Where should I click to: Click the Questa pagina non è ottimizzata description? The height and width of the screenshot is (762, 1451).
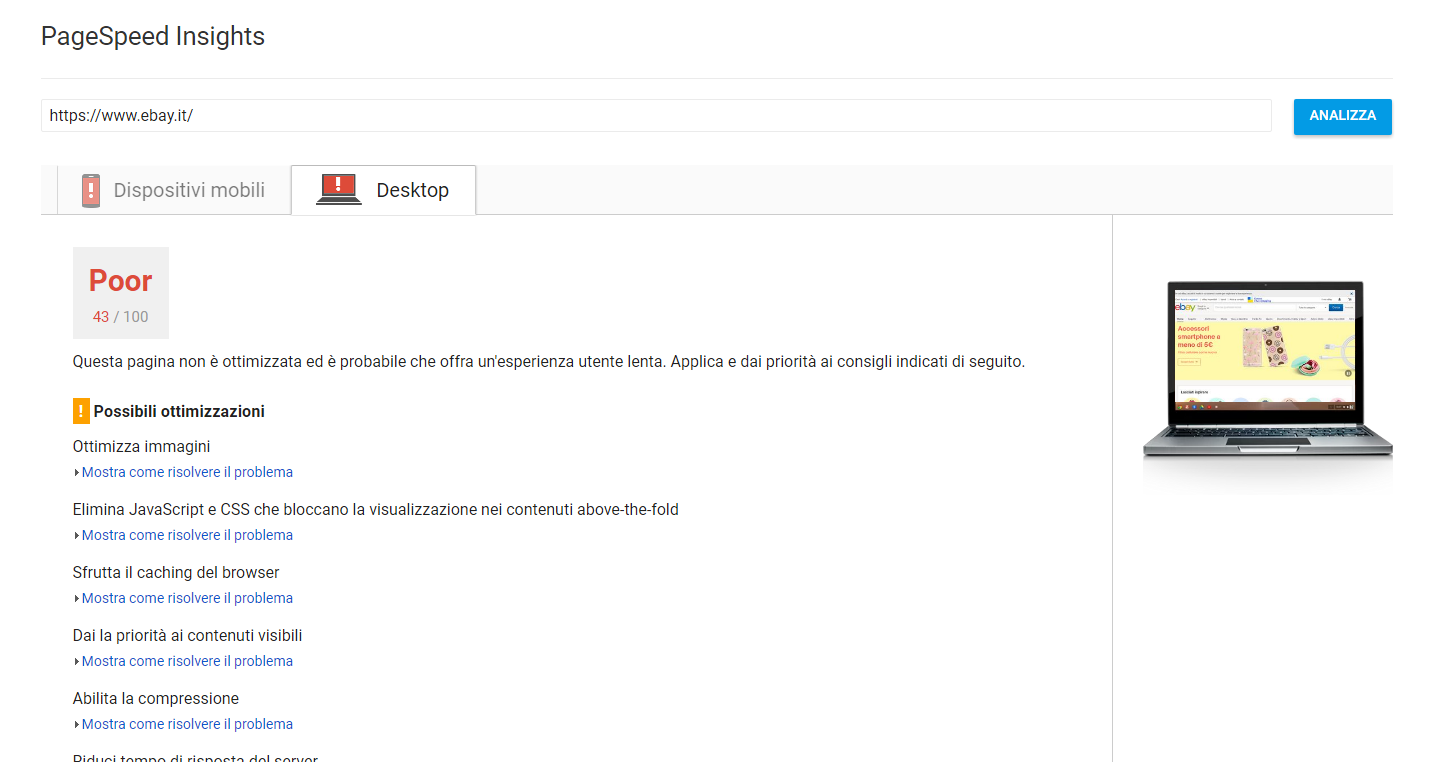[x=549, y=362]
